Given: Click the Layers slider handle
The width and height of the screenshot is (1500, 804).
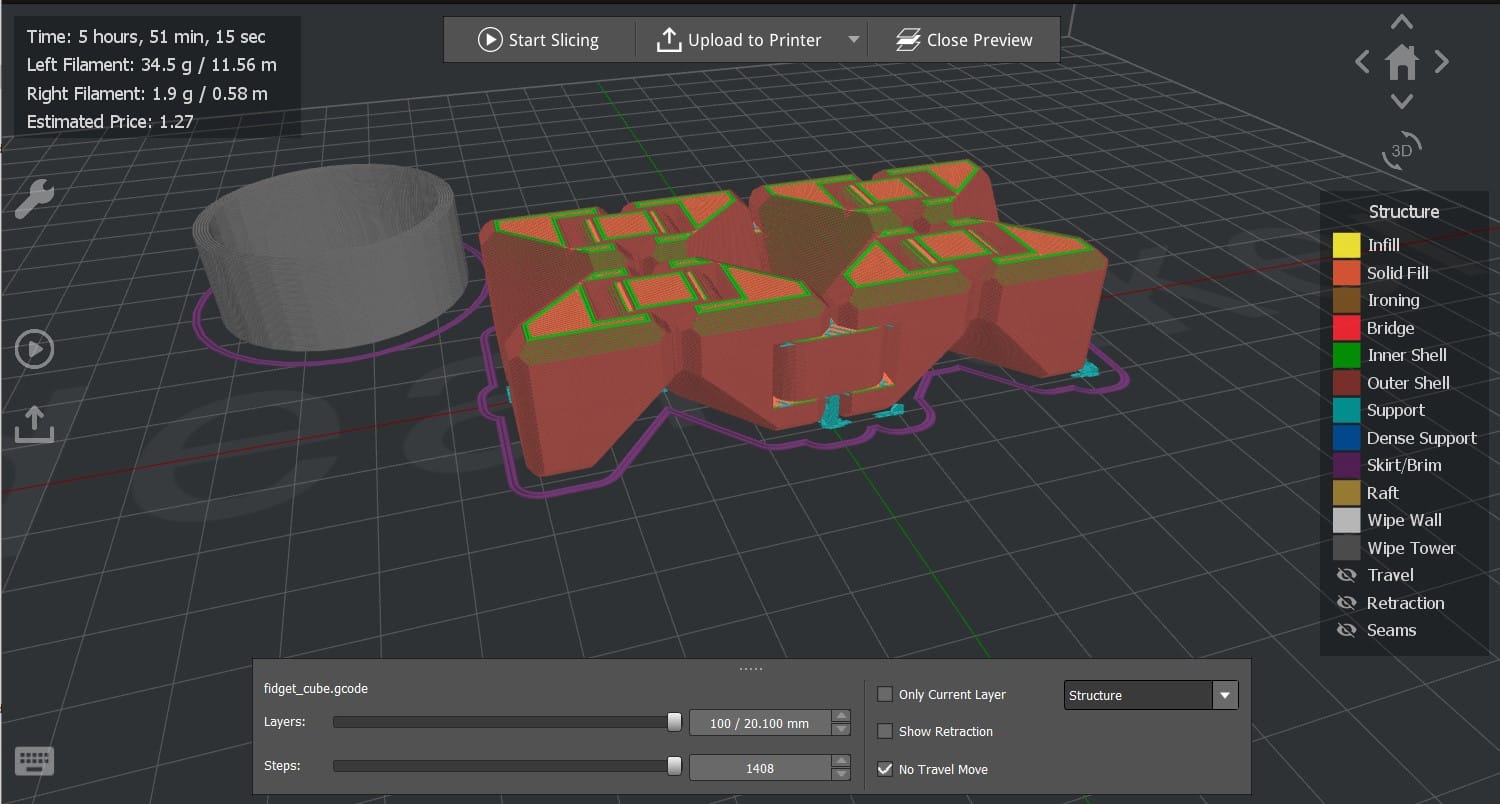Looking at the screenshot, I should 675,722.
